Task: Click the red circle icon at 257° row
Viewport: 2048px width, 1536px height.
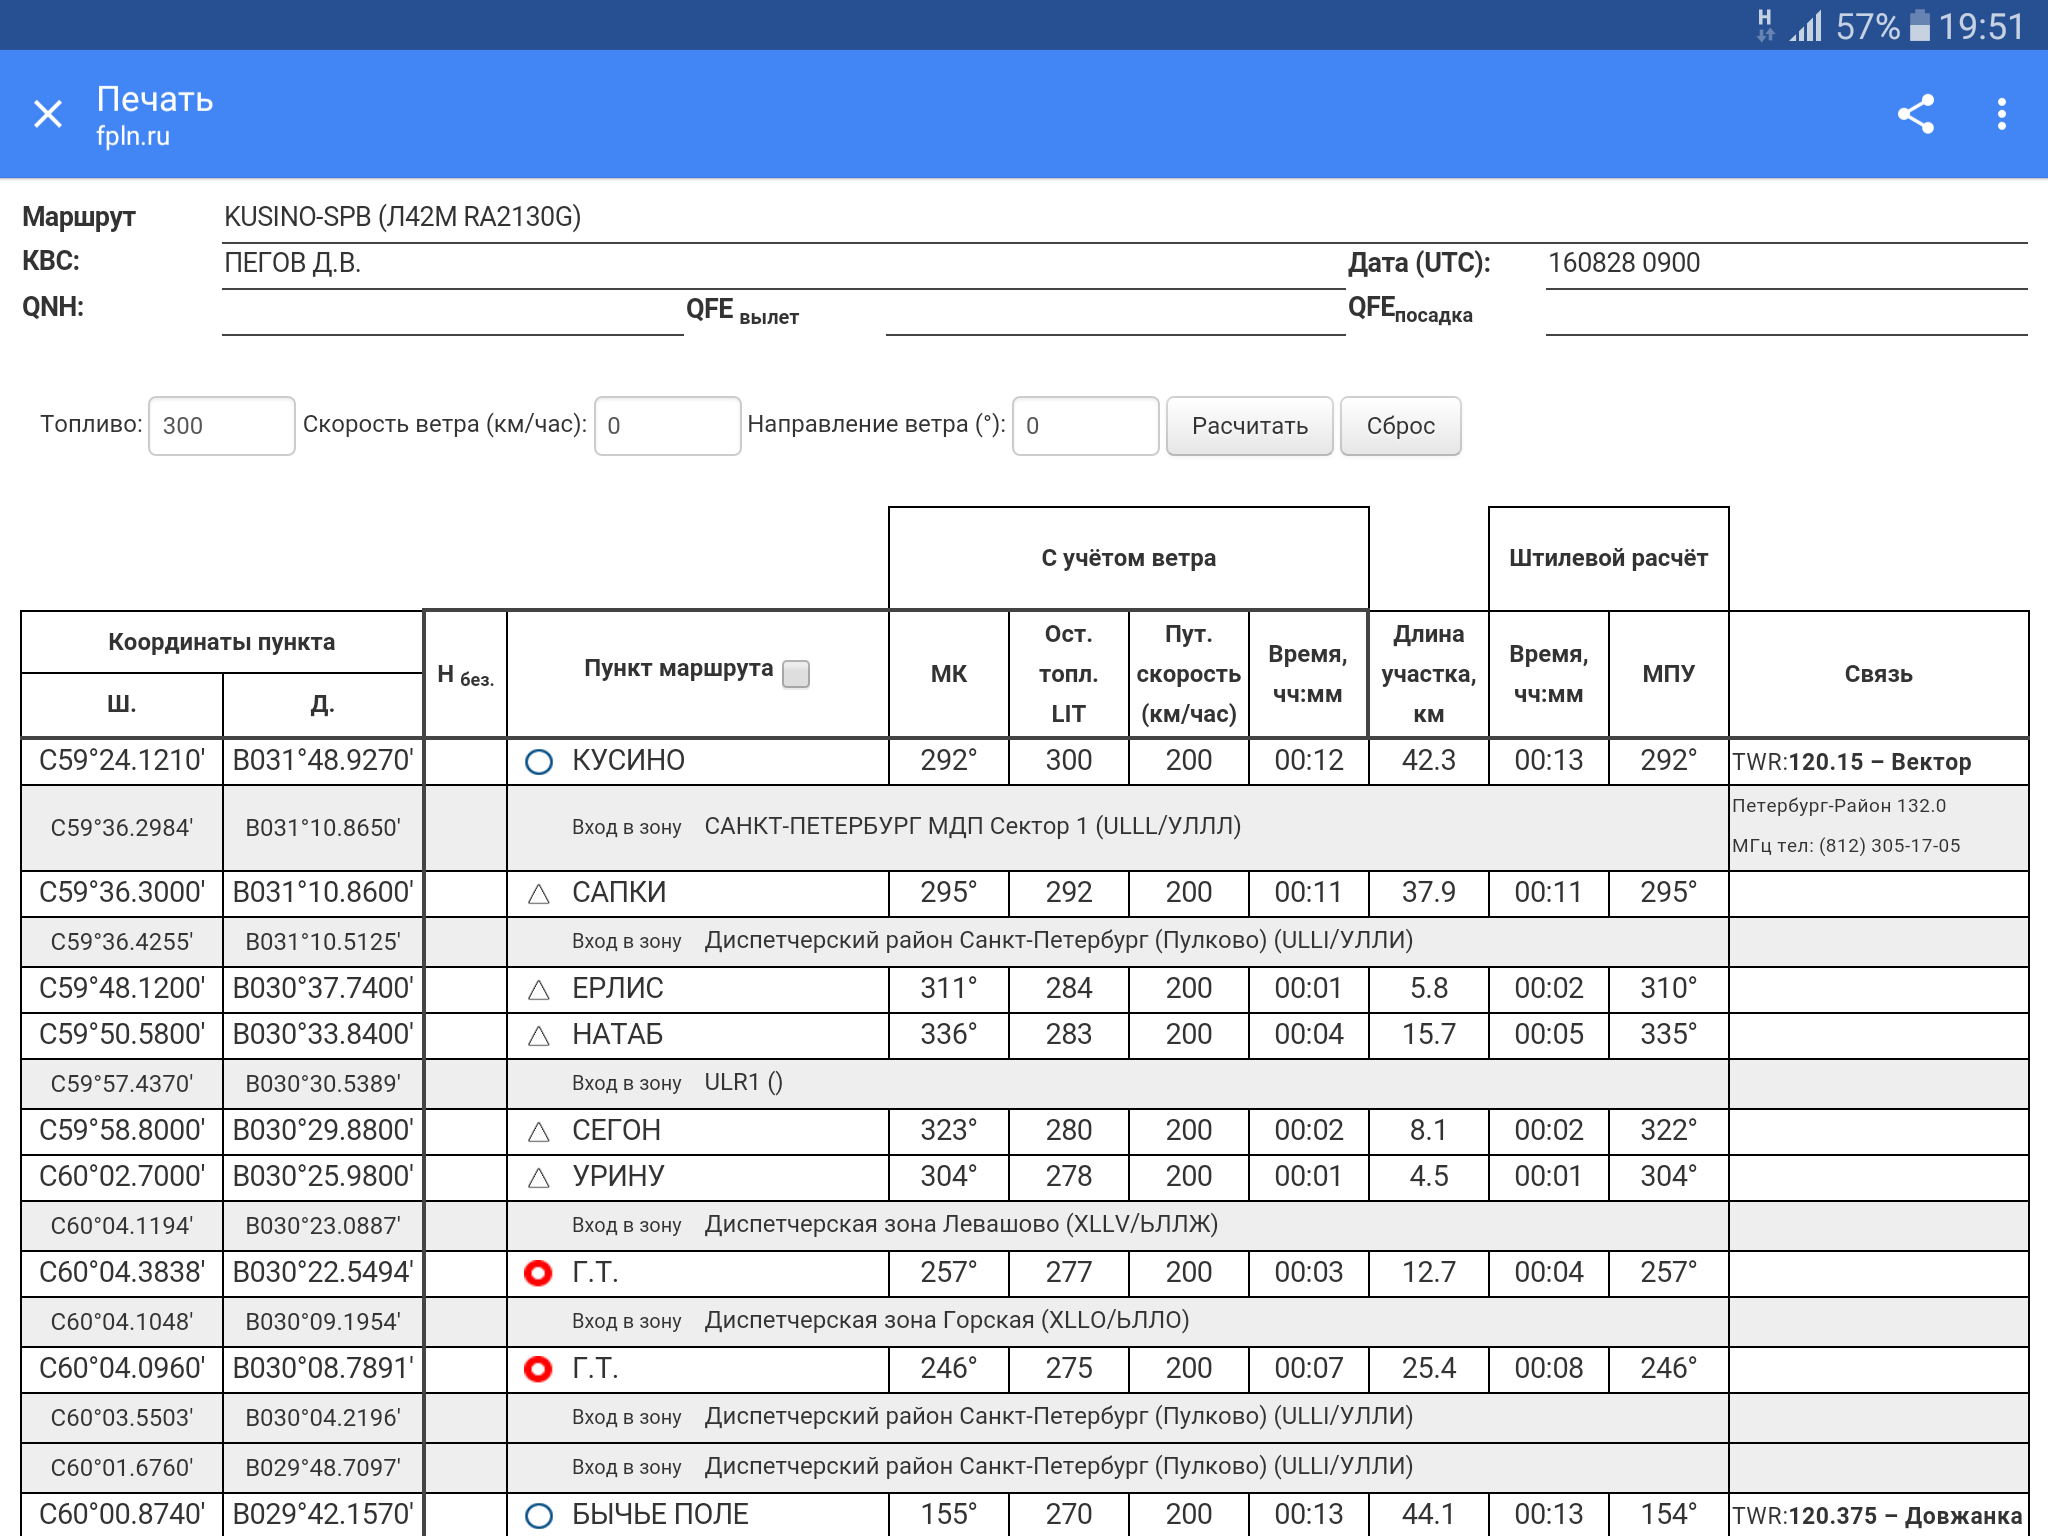Action: pos(539,1273)
